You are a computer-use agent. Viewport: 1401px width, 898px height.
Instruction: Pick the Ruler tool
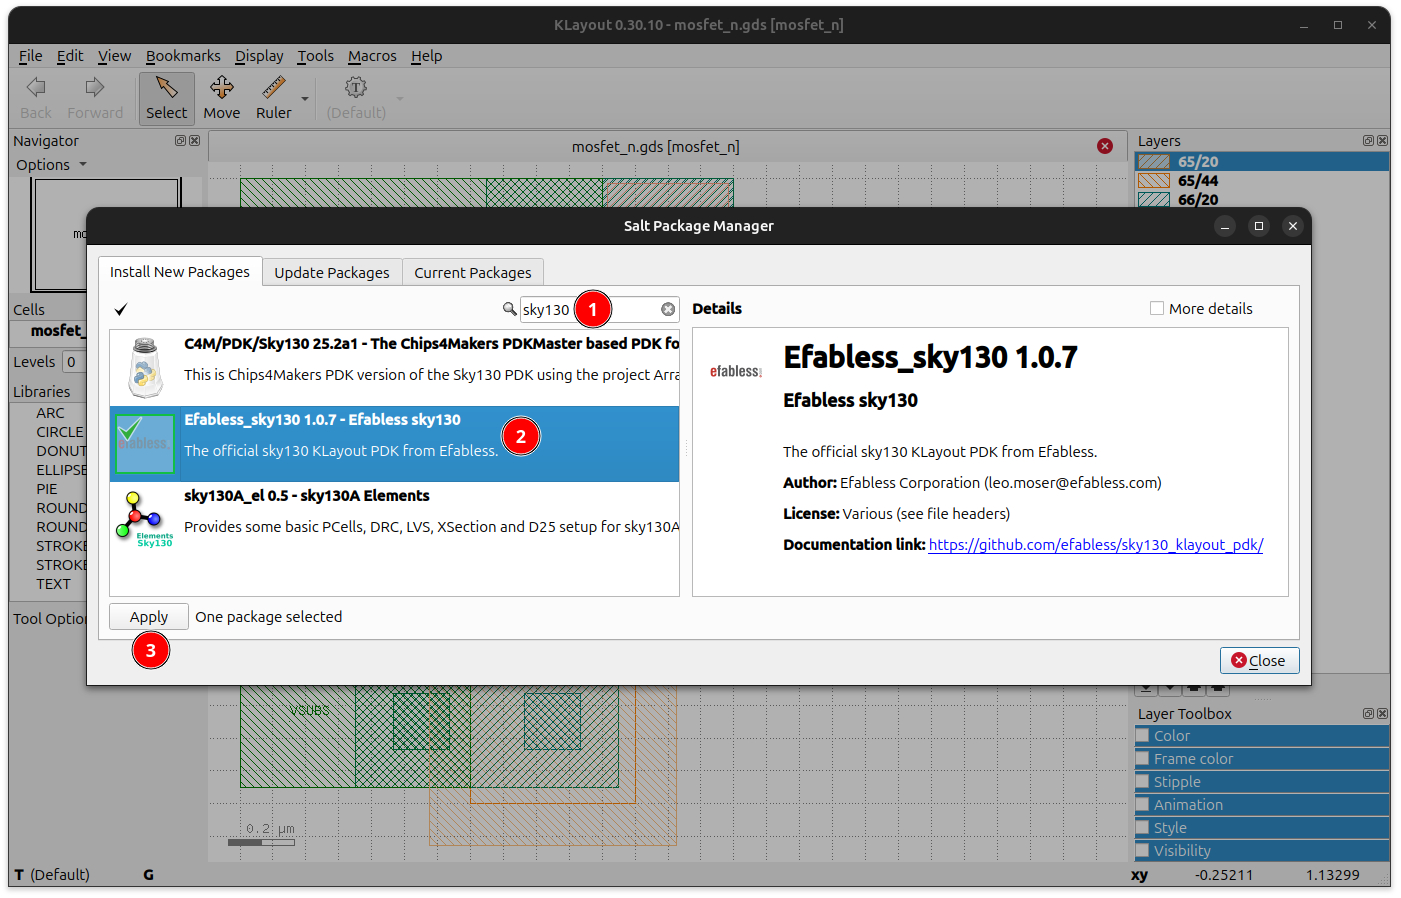click(274, 98)
